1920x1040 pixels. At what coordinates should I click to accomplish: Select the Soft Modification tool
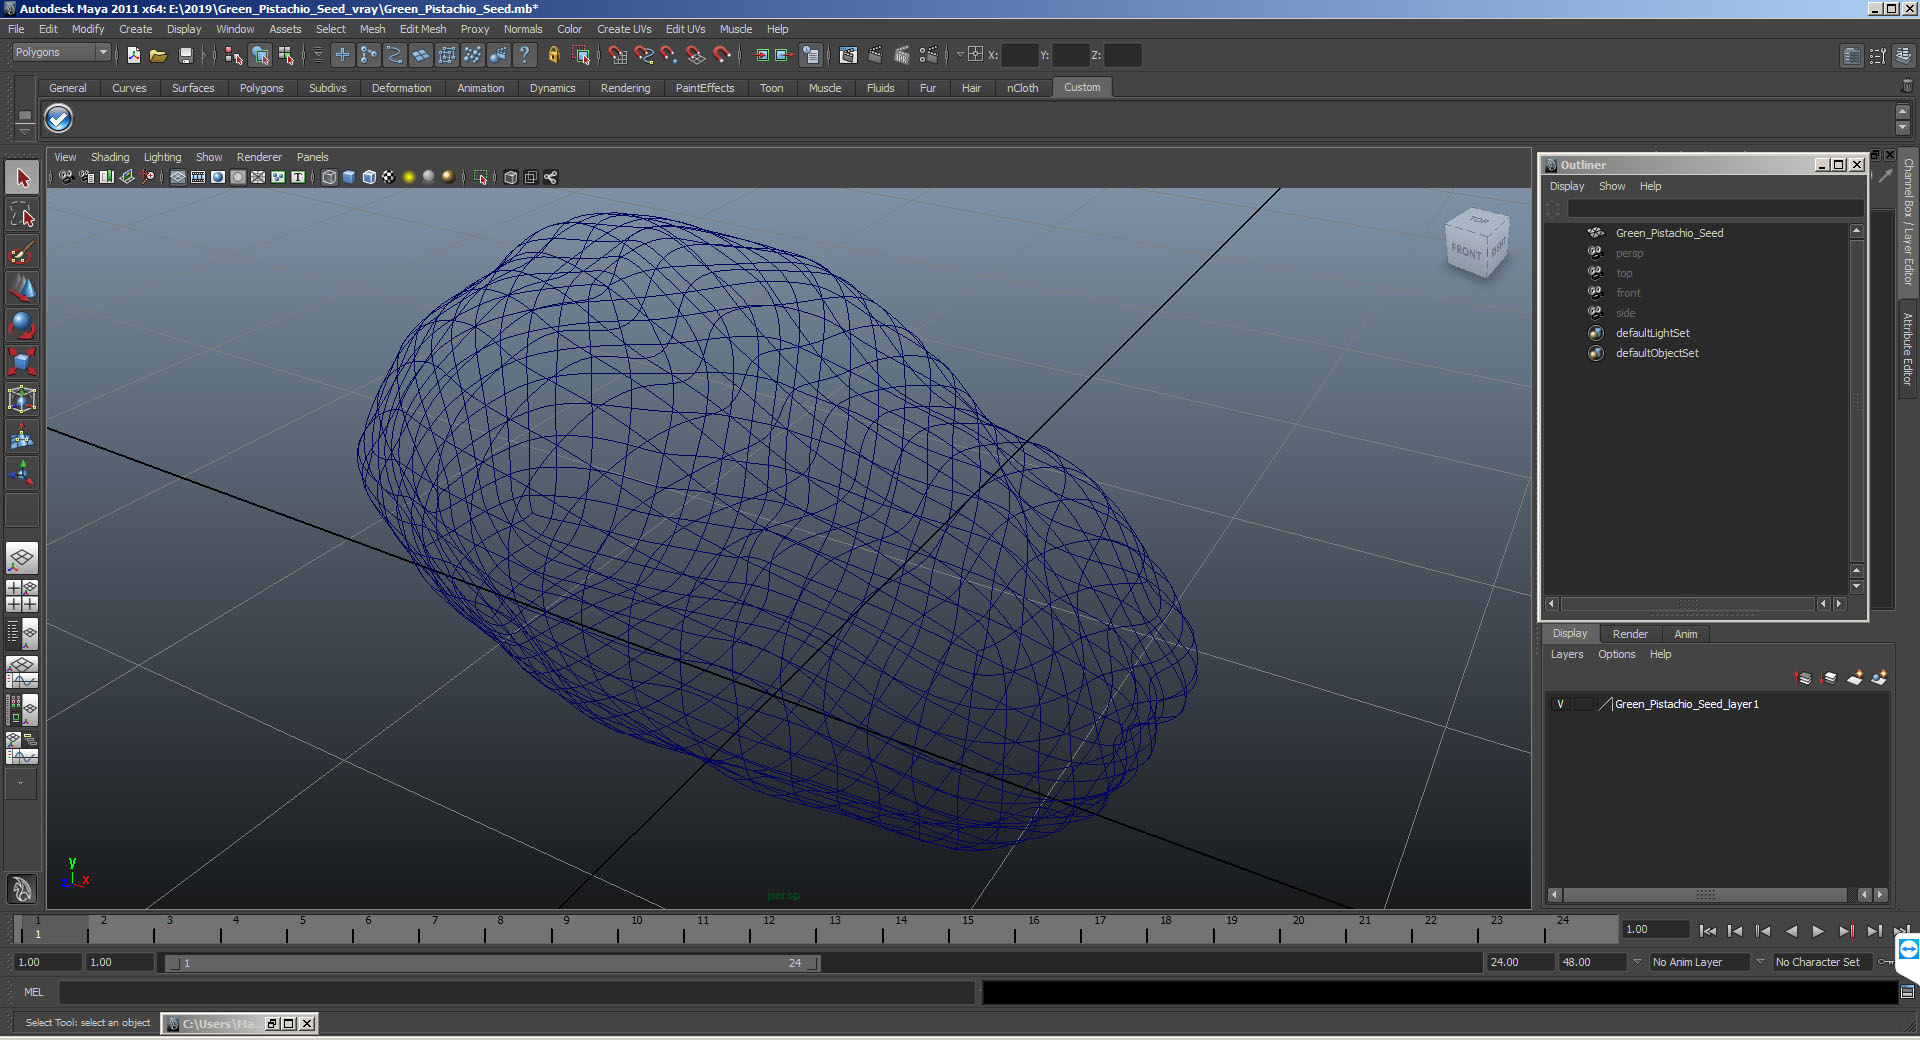pyautogui.click(x=22, y=436)
